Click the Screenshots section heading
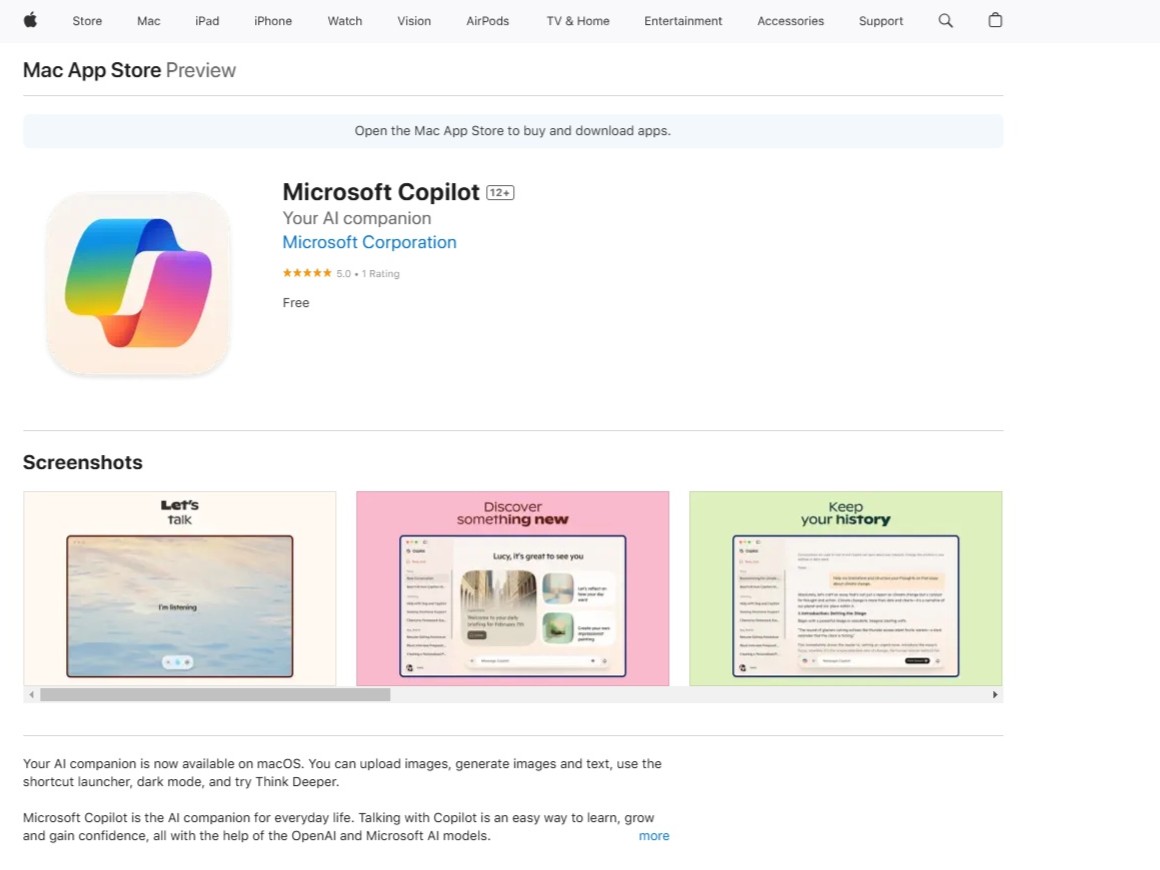The height and width of the screenshot is (870, 1160). tap(83, 462)
